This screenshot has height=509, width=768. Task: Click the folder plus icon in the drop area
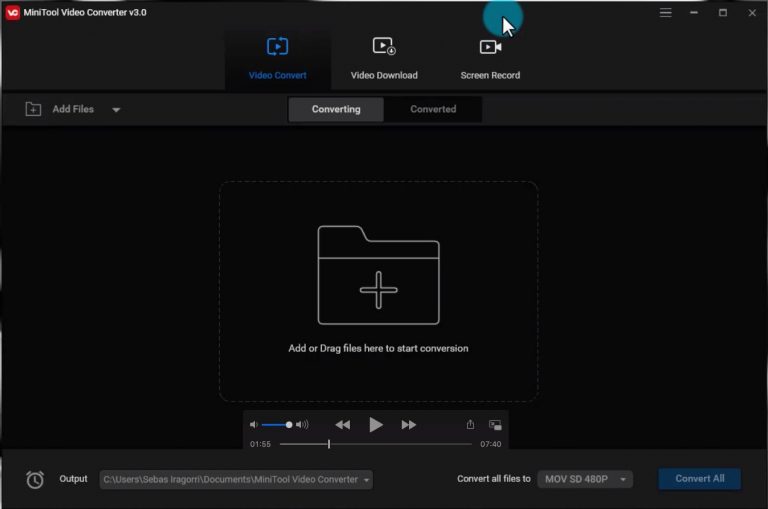coord(379,275)
